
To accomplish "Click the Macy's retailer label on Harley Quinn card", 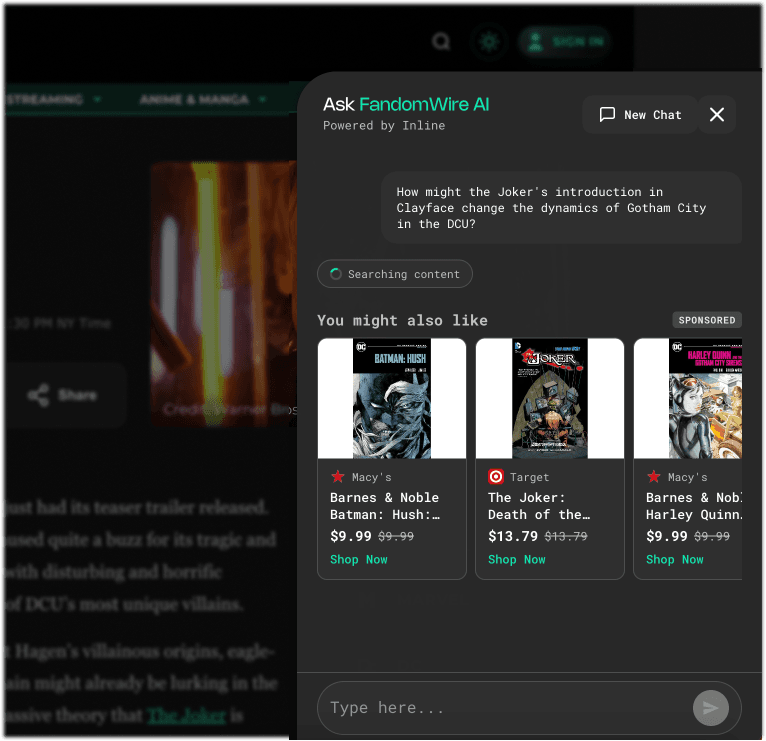I will [x=687, y=477].
